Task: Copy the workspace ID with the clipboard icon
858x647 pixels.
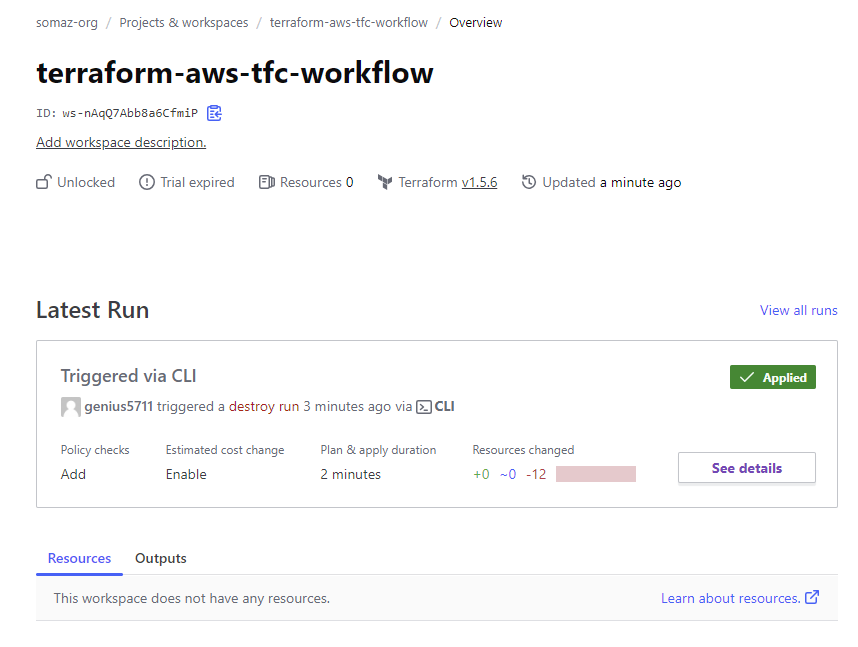Action: [214, 113]
